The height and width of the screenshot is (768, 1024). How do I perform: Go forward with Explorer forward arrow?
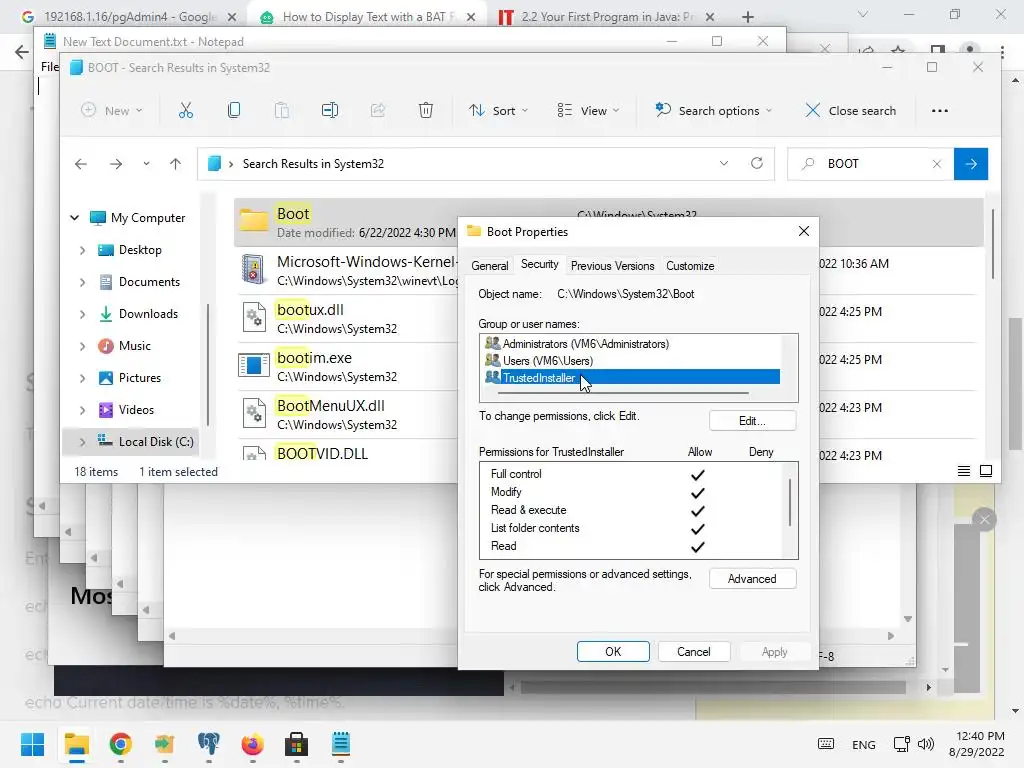[x=116, y=164]
